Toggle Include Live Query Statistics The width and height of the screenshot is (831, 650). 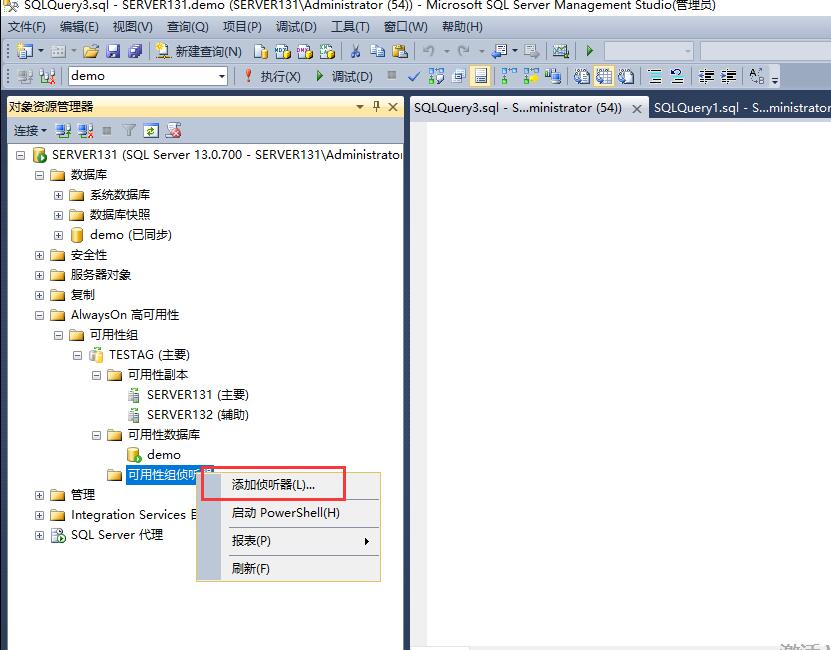[x=531, y=76]
